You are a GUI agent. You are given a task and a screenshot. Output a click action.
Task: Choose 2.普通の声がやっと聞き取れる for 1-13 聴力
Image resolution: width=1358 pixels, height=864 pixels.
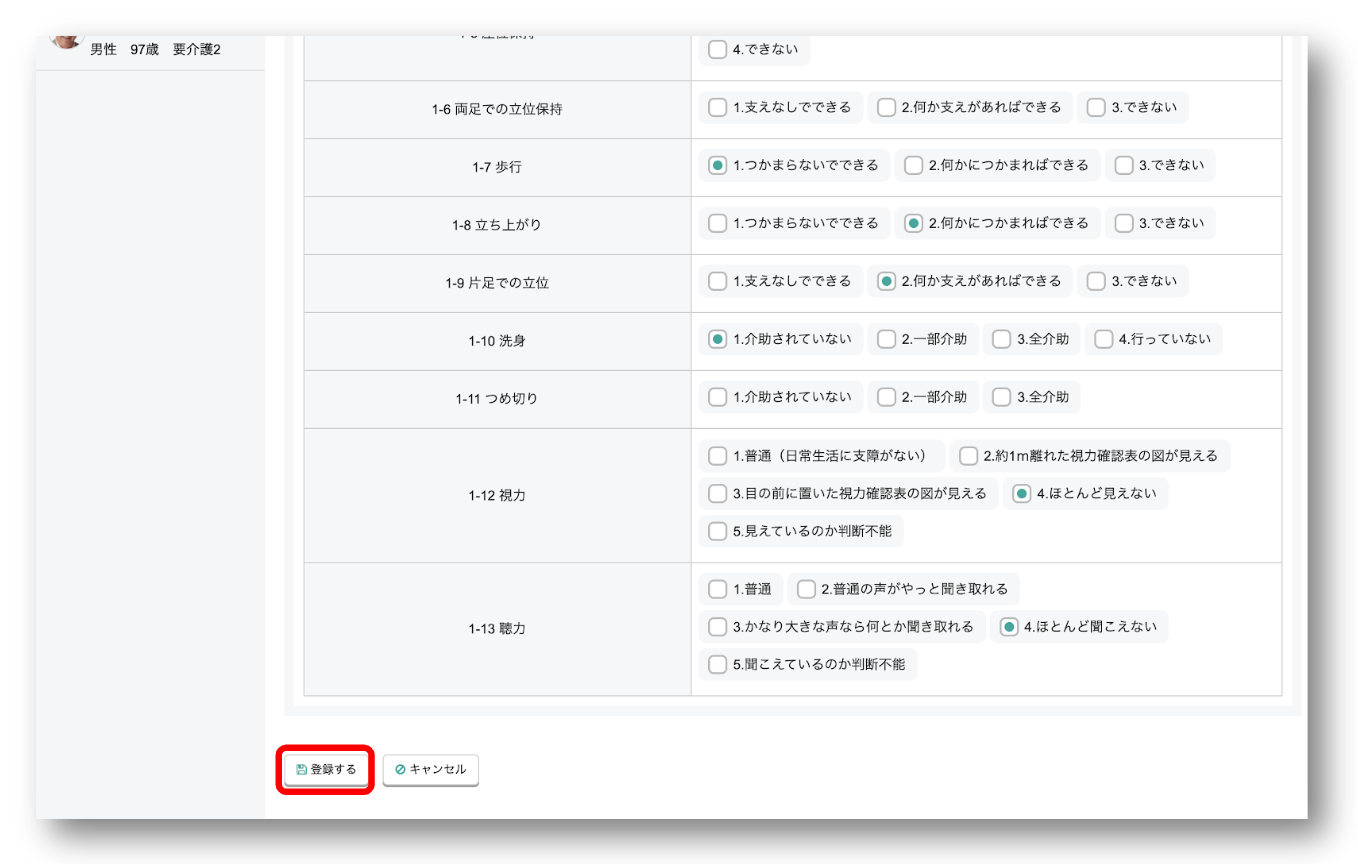click(806, 589)
